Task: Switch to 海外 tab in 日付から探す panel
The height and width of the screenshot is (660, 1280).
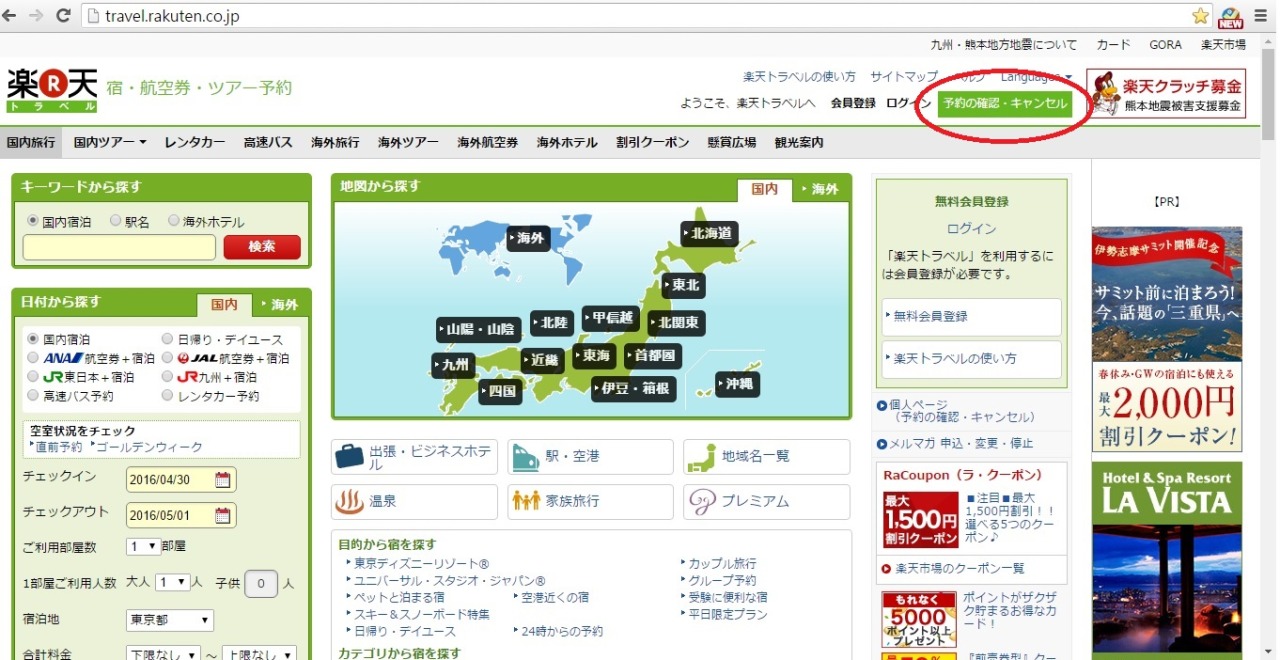Action: pyautogui.click(x=279, y=304)
